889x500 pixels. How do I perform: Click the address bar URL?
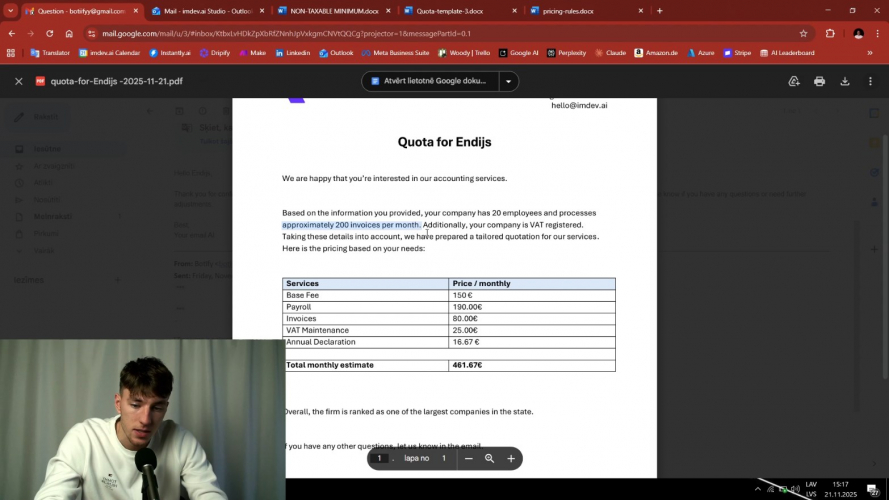pyautogui.click(x=286, y=33)
